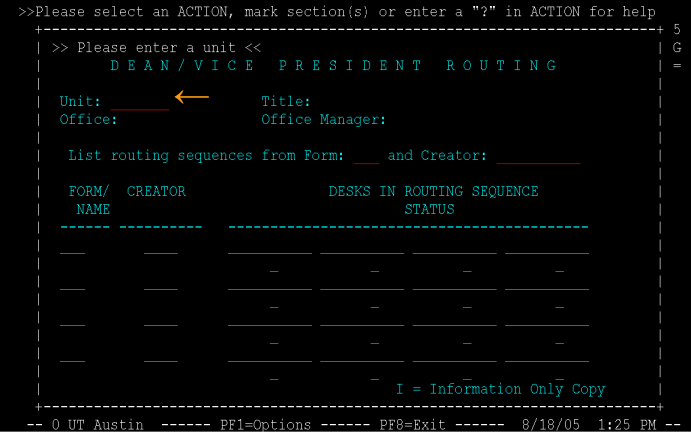The image size is (691, 433).
Task: Click the Unit input field
Action: [x=140, y=102]
